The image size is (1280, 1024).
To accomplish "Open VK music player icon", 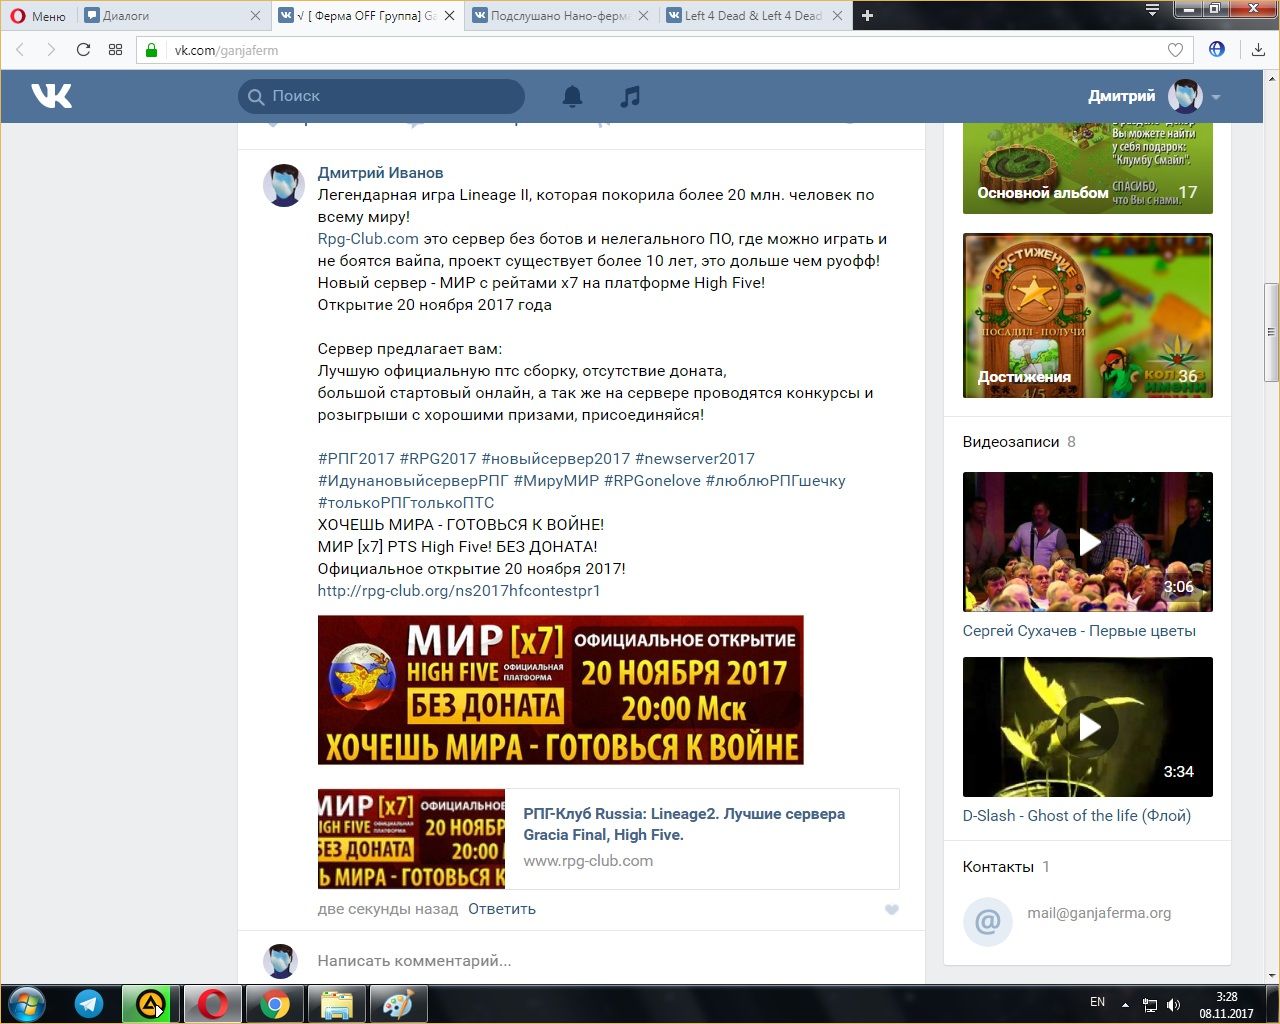I will 630,96.
